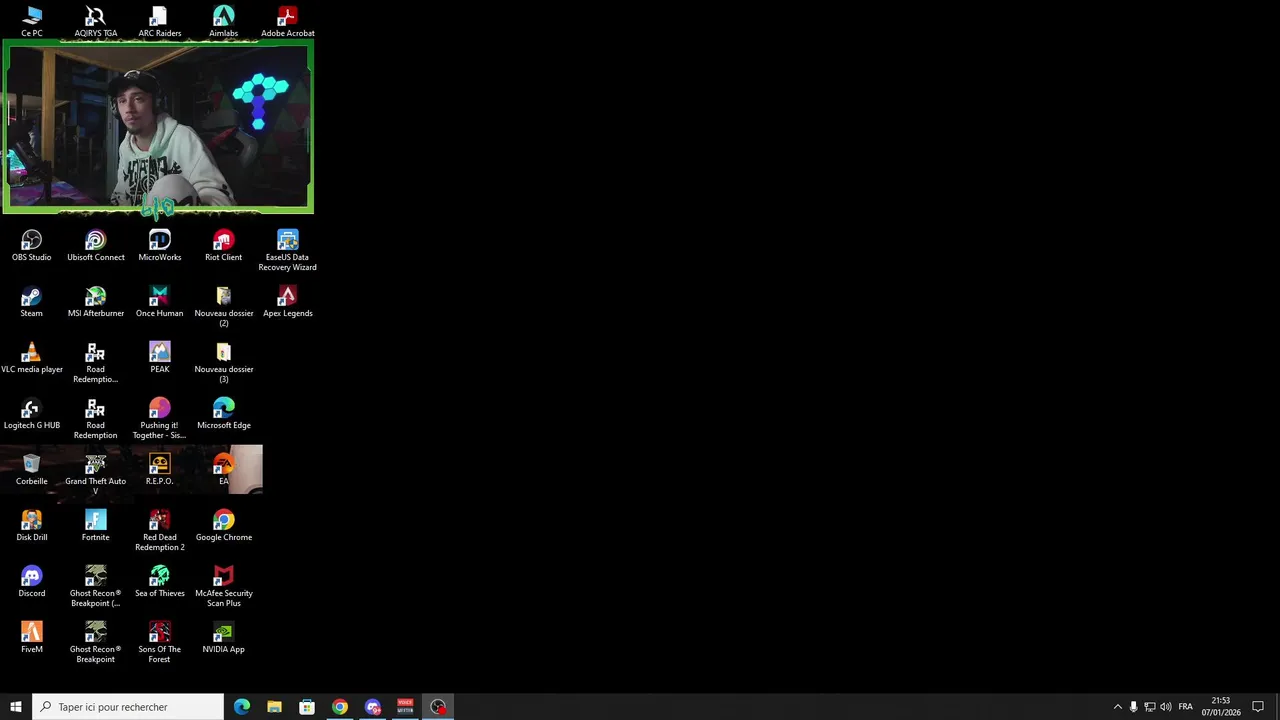Open Microsoft Edge from the taskbar

click(242, 707)
